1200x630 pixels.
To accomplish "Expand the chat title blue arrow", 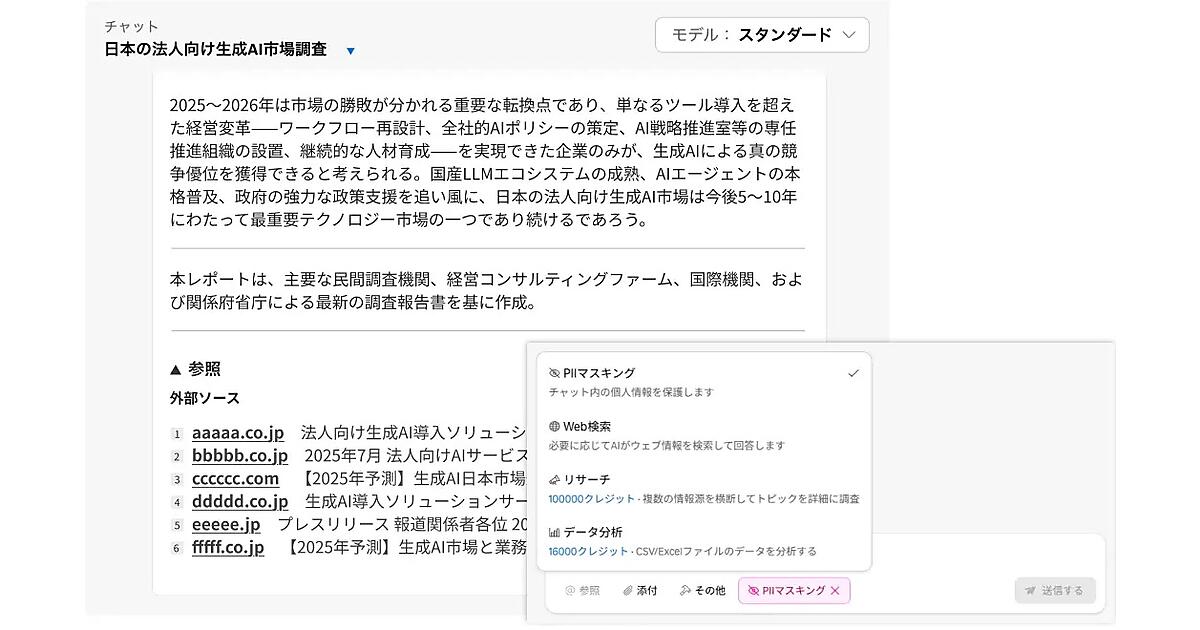I will 350,51.
